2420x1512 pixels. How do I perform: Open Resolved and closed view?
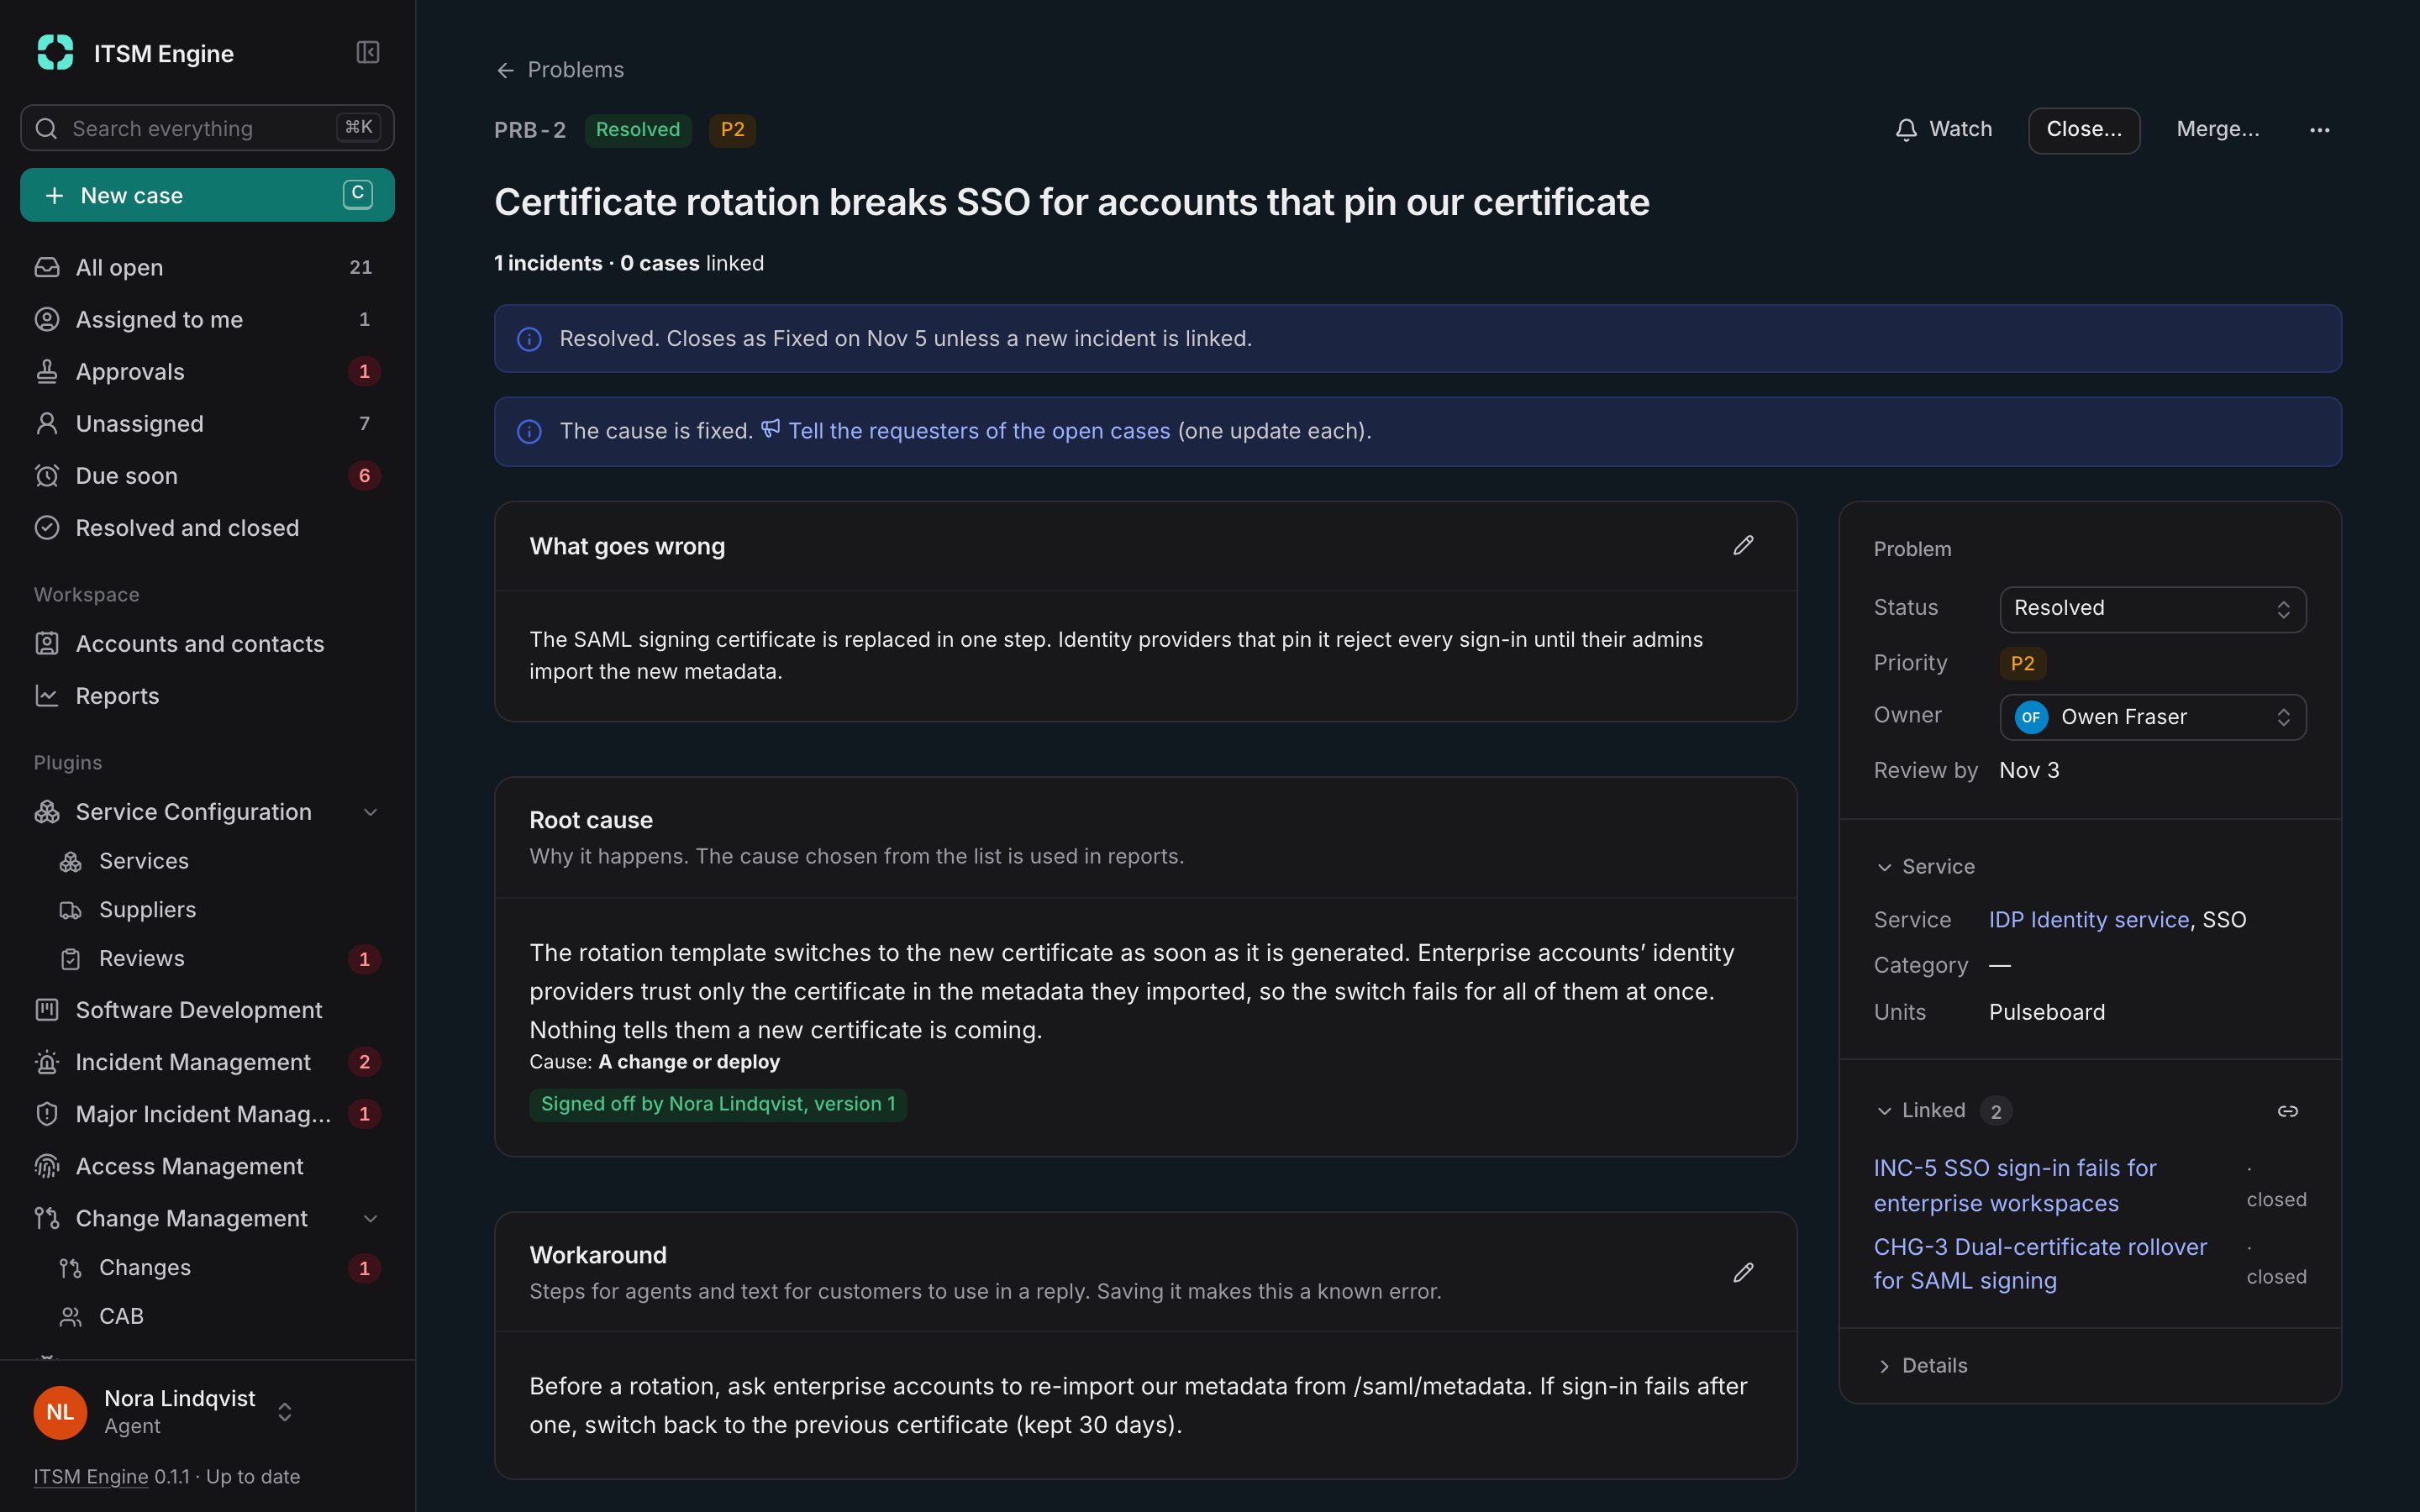207,527
